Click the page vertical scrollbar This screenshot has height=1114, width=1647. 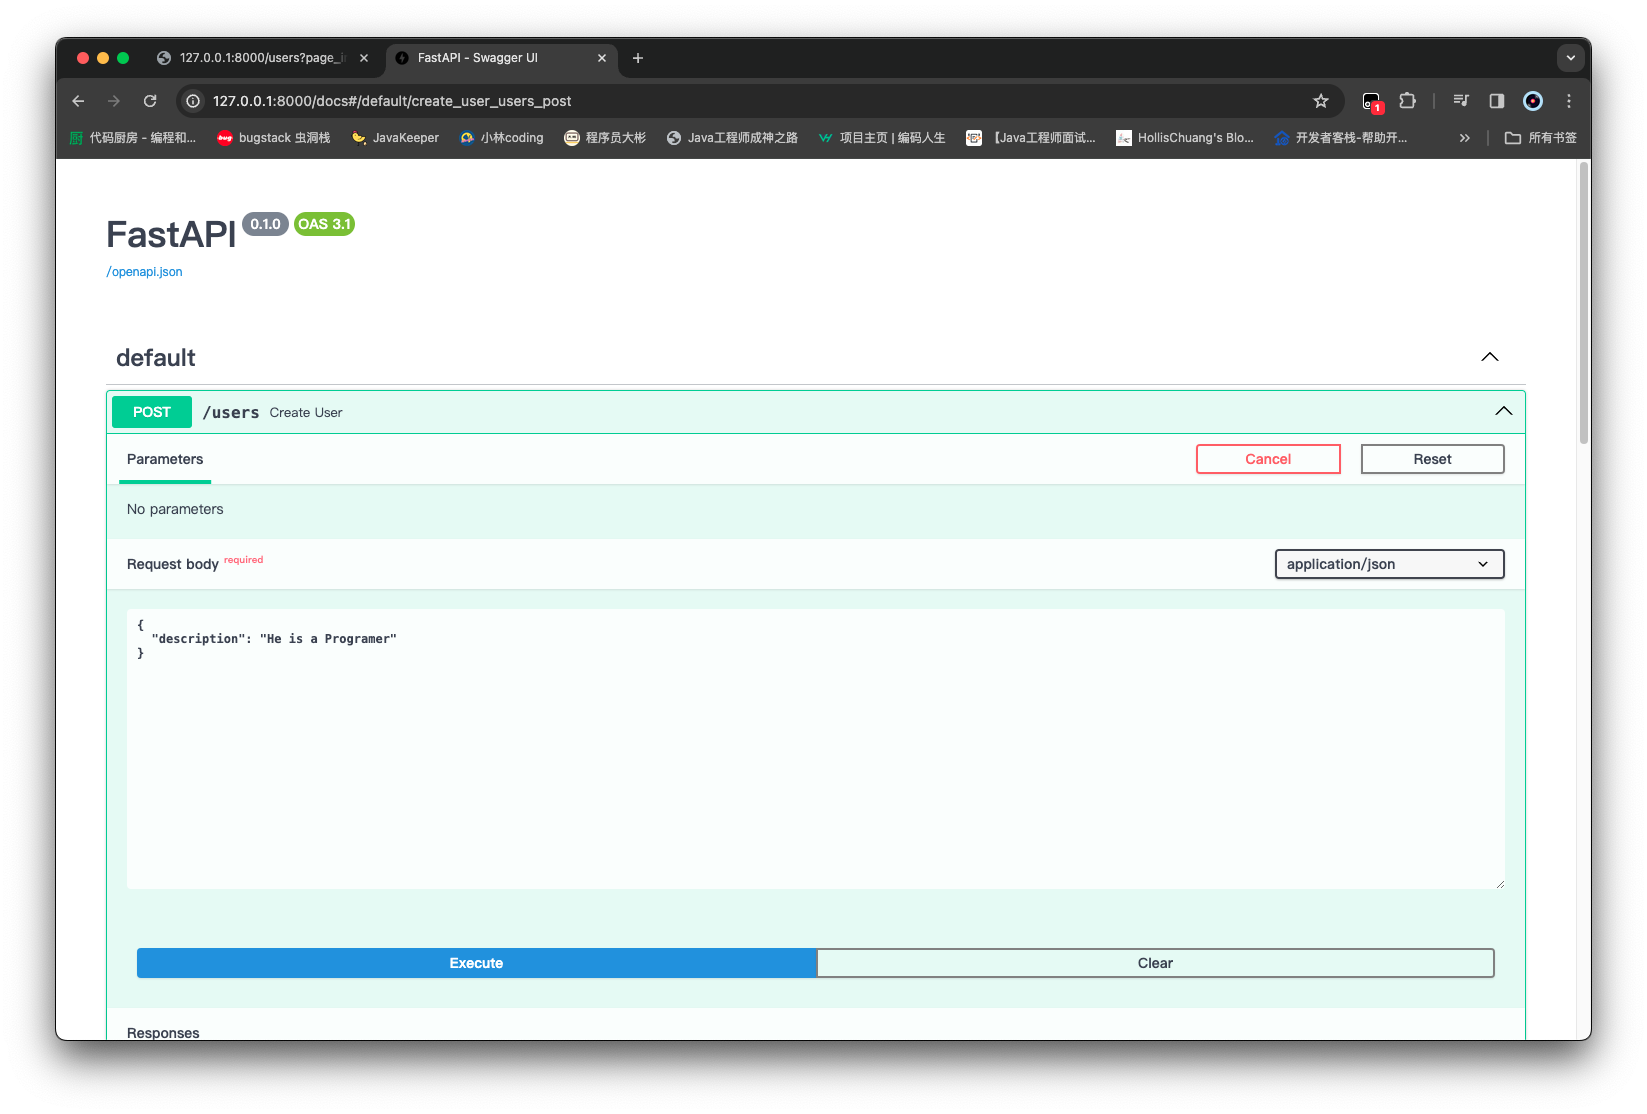point(1584,303)
